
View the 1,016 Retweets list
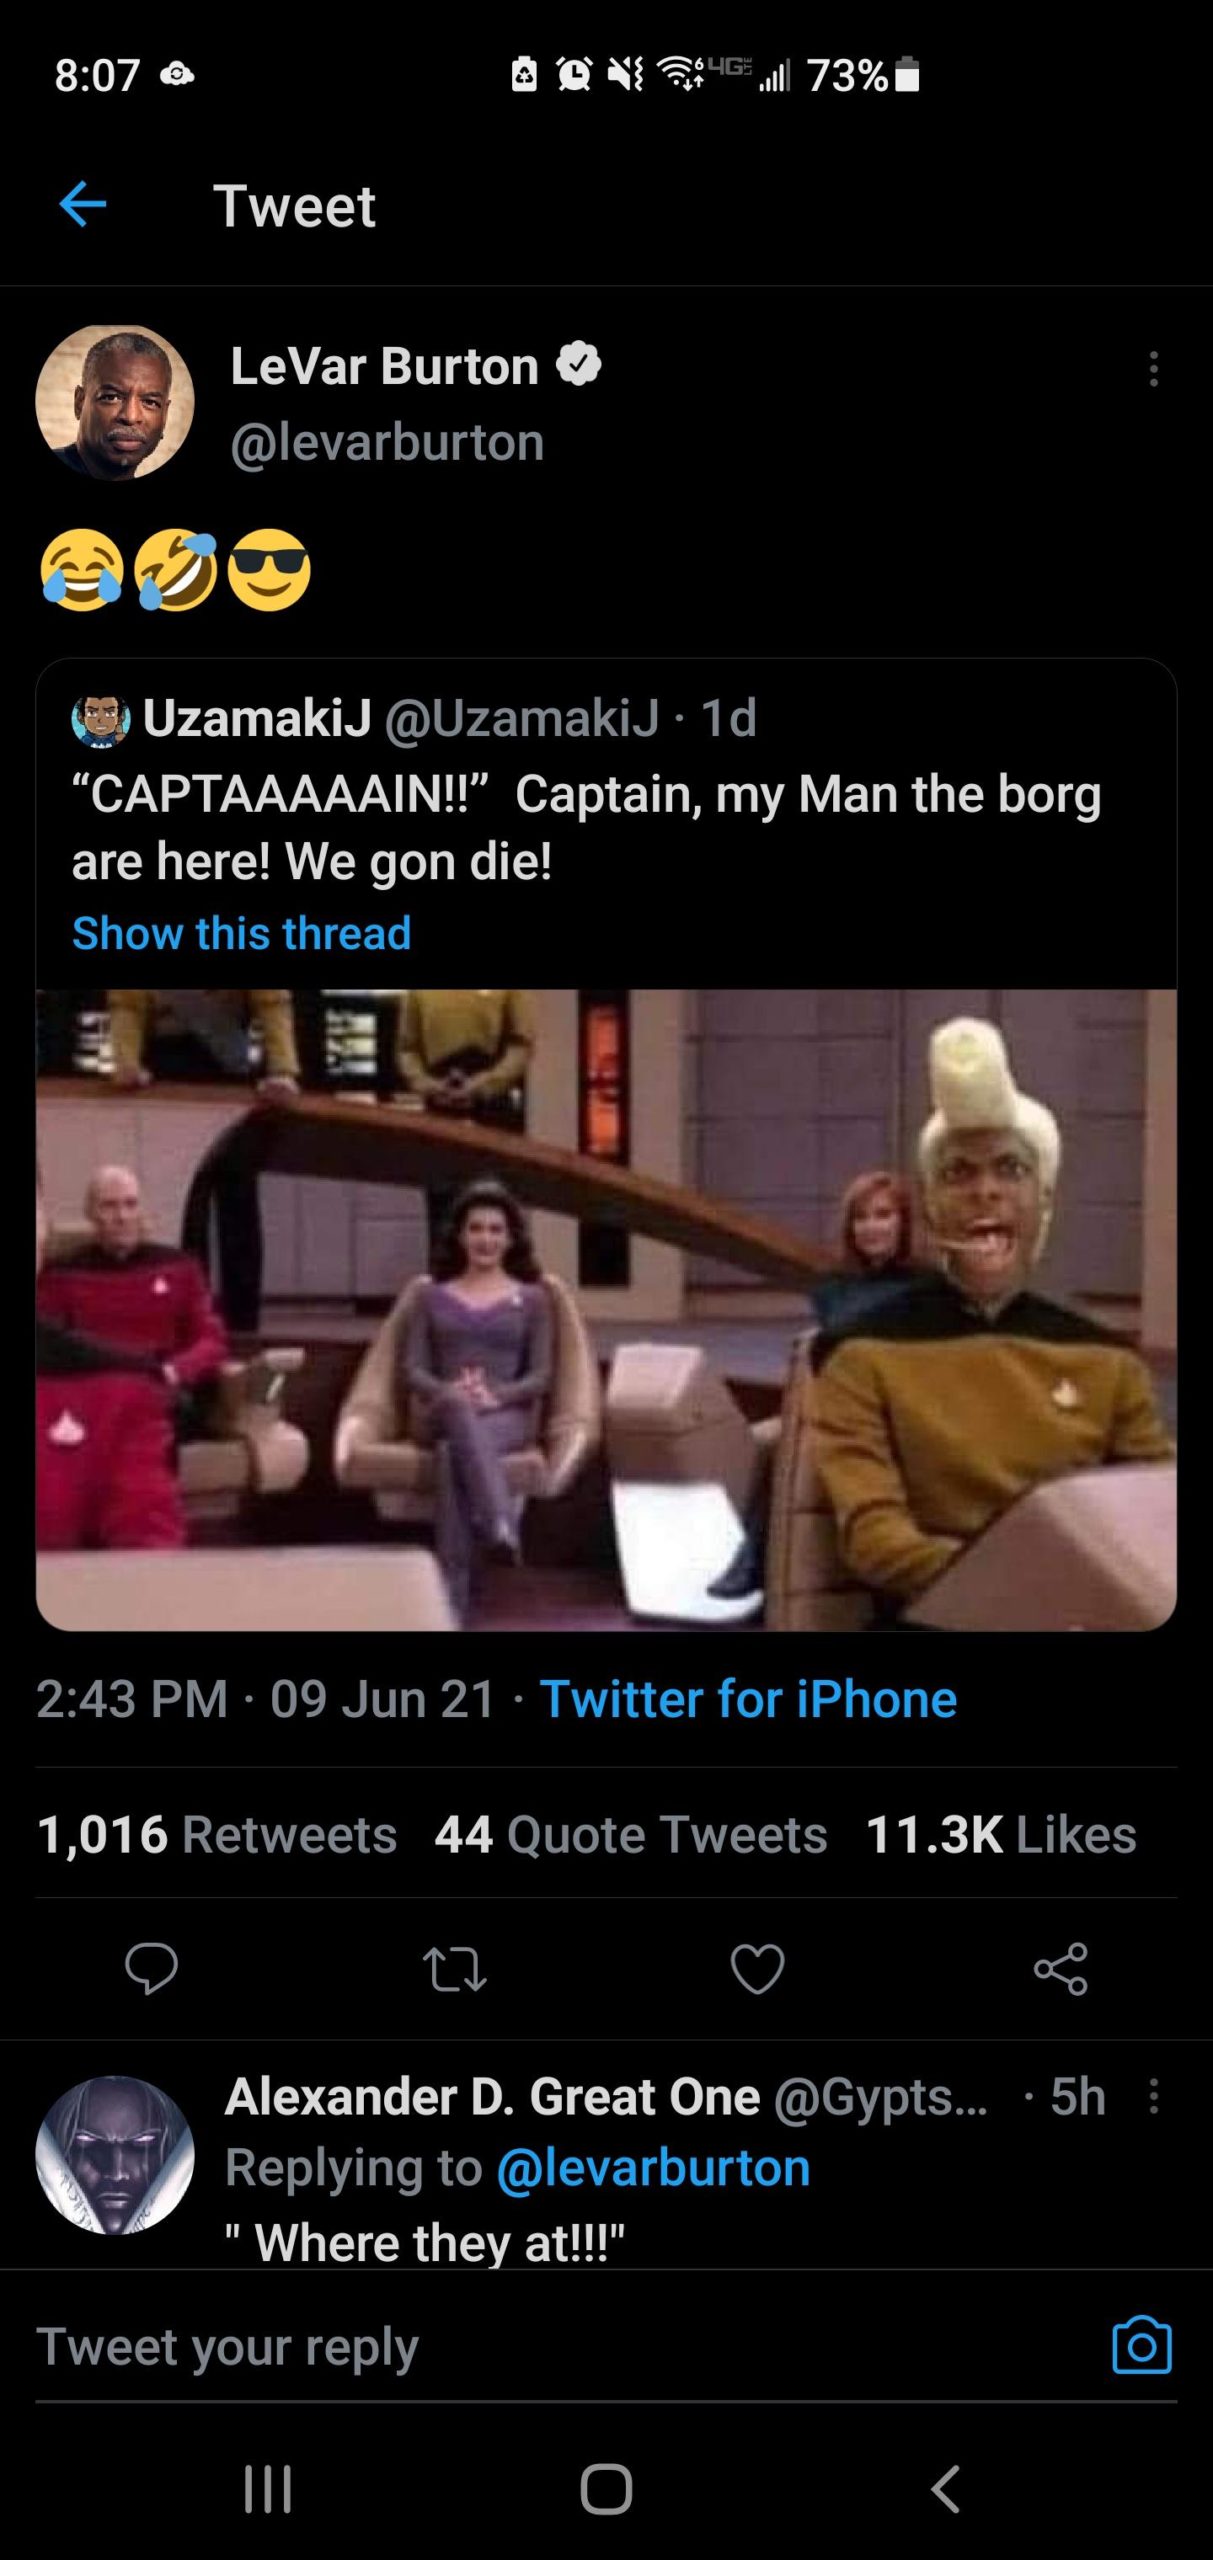(217, 1835)
